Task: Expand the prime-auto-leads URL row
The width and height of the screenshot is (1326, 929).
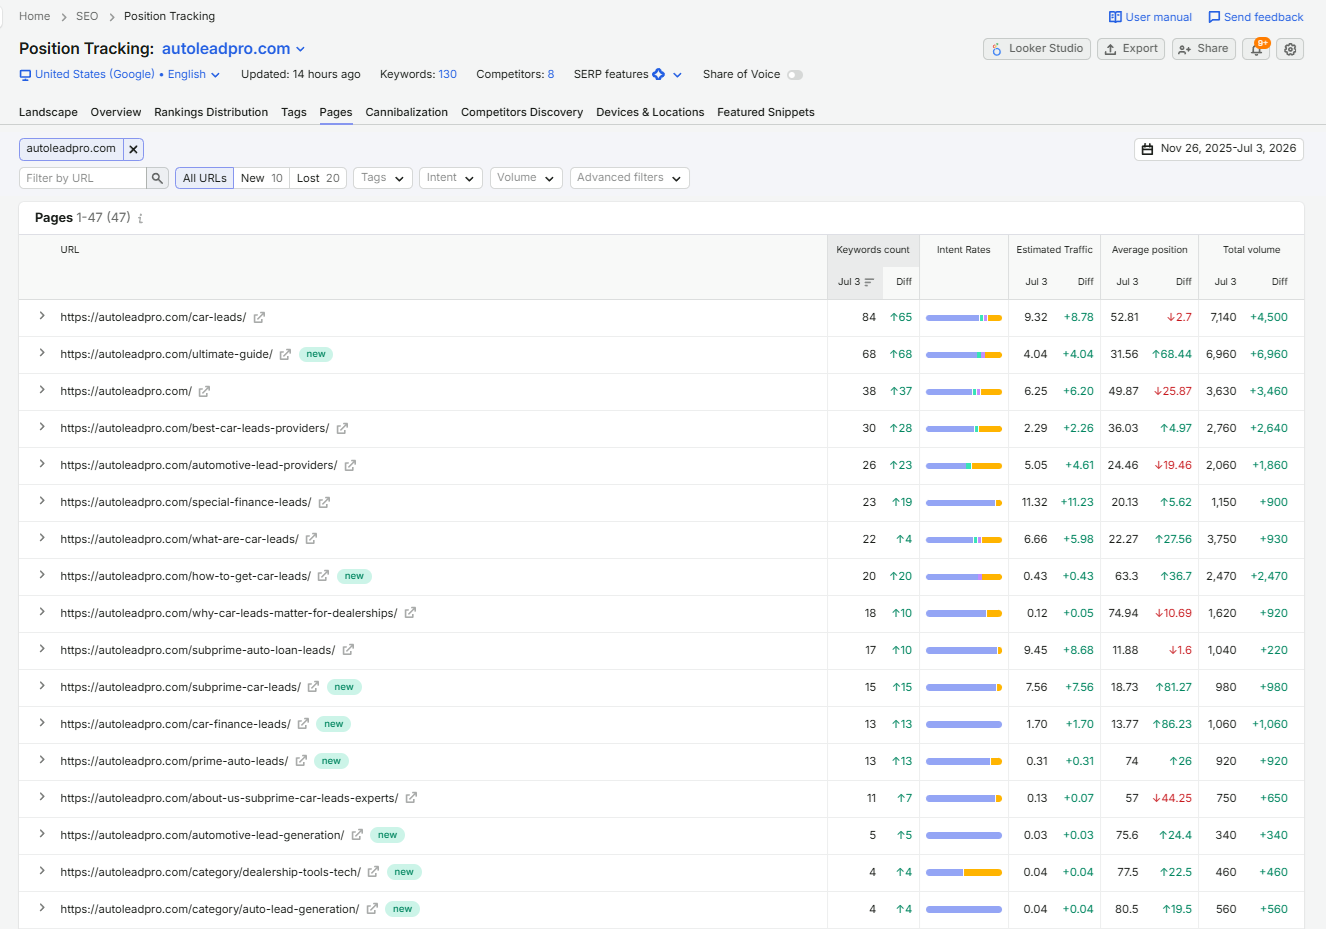Action: tap(42, 760)
